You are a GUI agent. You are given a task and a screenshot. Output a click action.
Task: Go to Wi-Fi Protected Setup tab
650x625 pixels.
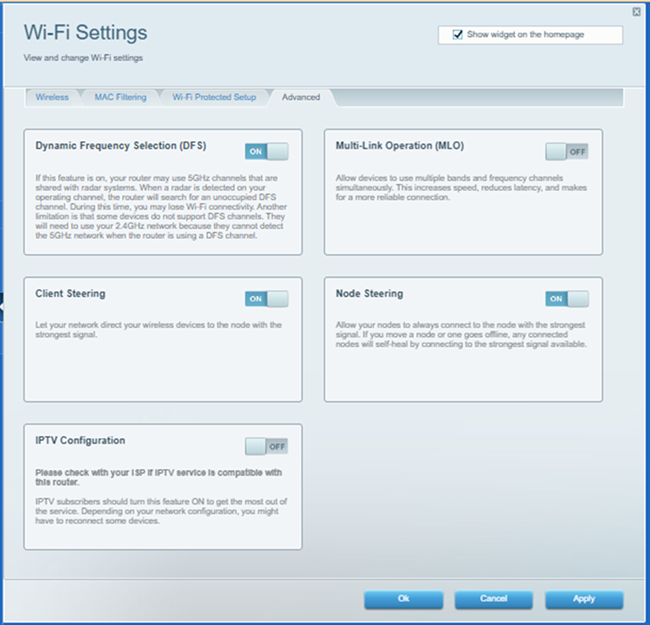point(214,97)
